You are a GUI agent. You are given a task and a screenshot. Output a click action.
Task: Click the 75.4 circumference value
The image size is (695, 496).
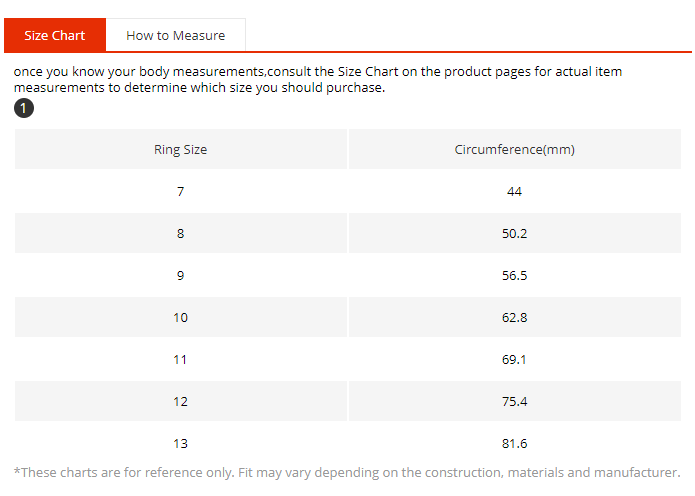pos(514,401)
